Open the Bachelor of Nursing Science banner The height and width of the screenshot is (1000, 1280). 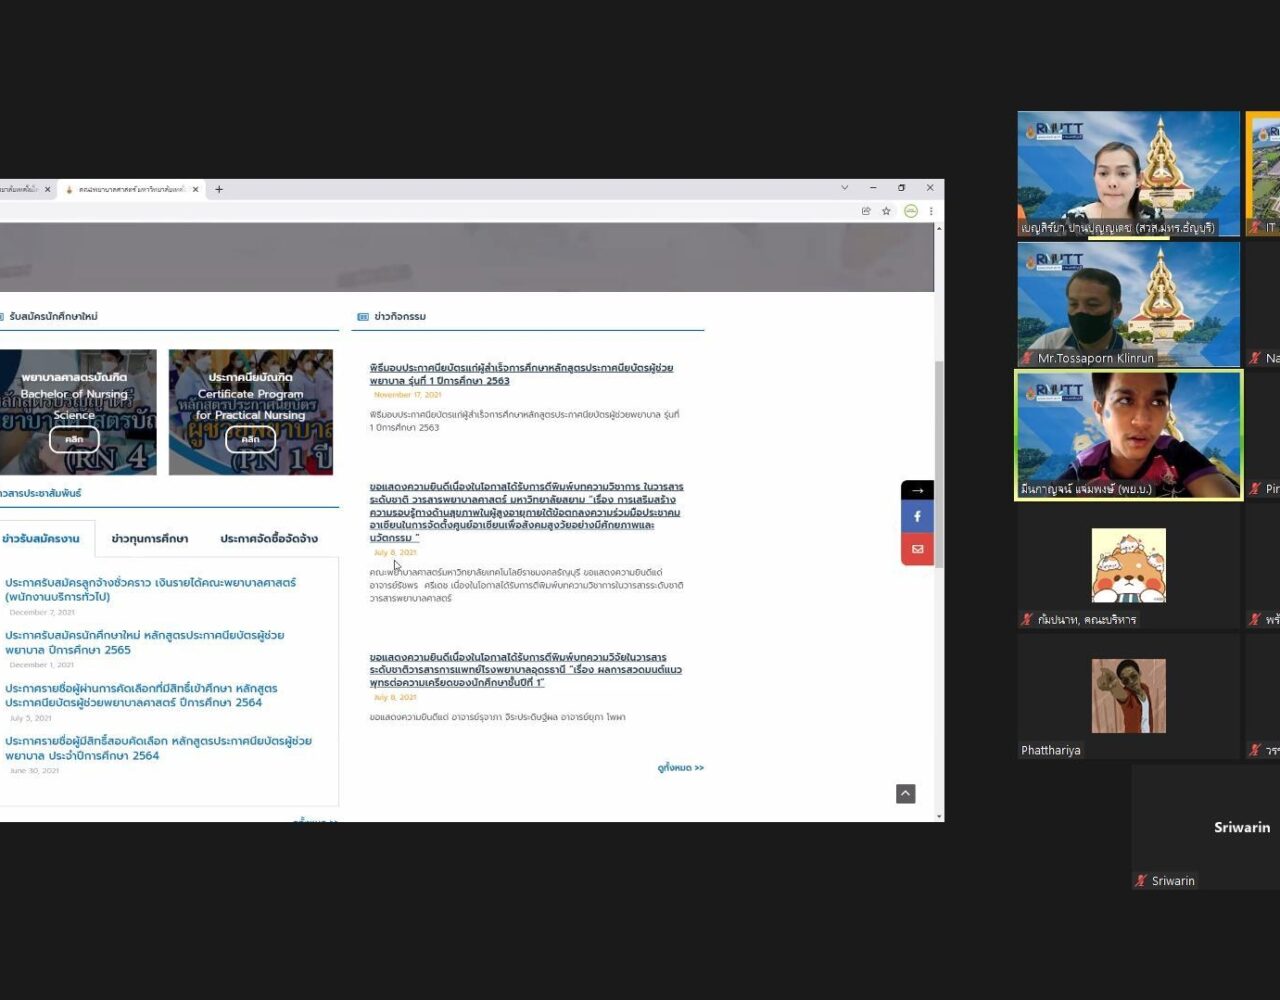tap(78, 412)
